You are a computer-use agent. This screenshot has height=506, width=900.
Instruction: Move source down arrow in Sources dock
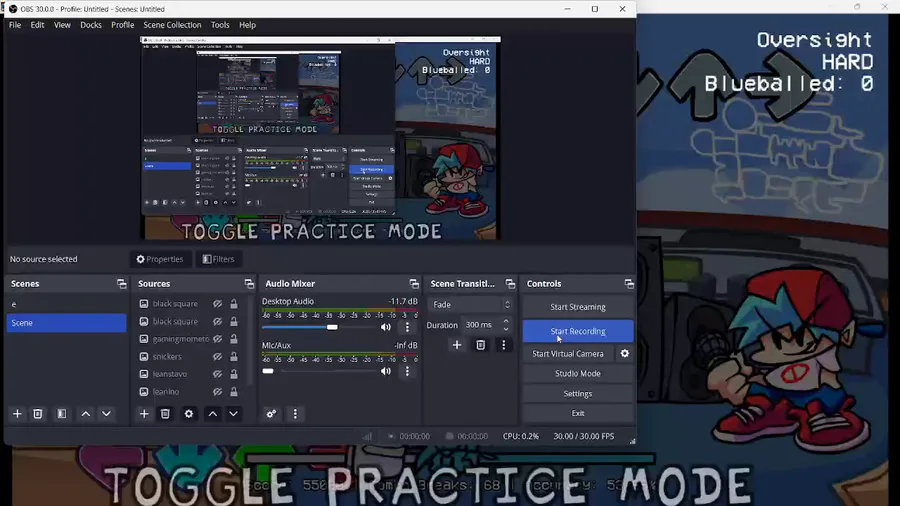[x=234, y=414]
